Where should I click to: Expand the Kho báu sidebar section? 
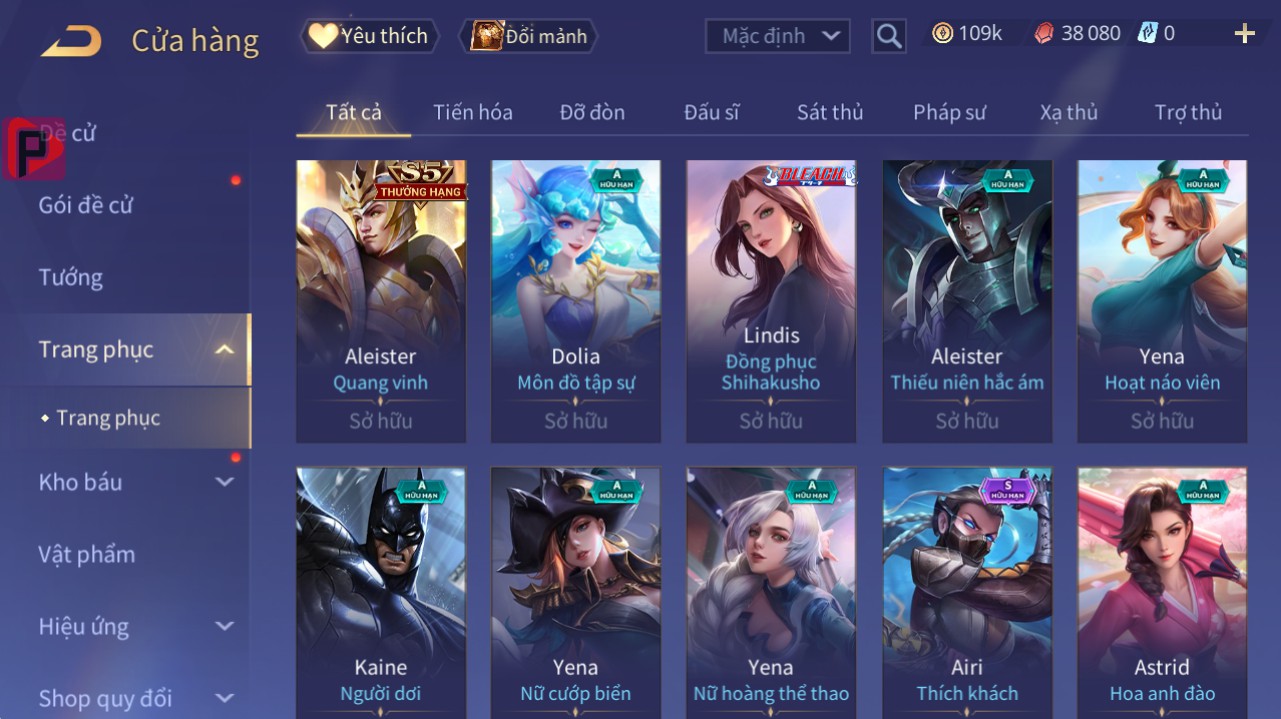coord(225,482)
